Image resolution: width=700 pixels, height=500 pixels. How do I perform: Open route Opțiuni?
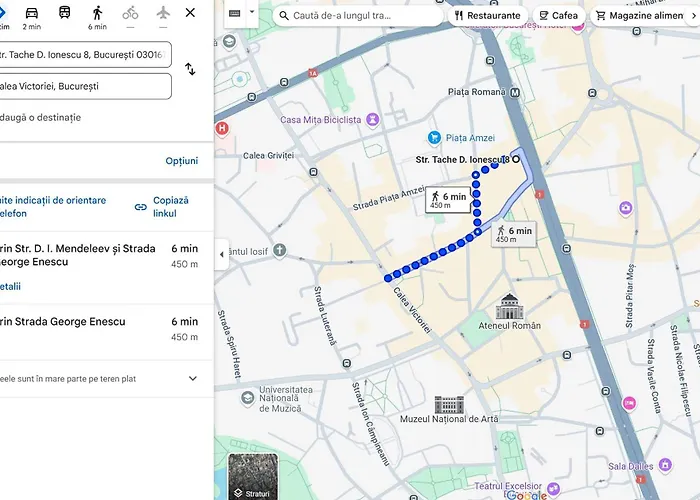point(181,161)
